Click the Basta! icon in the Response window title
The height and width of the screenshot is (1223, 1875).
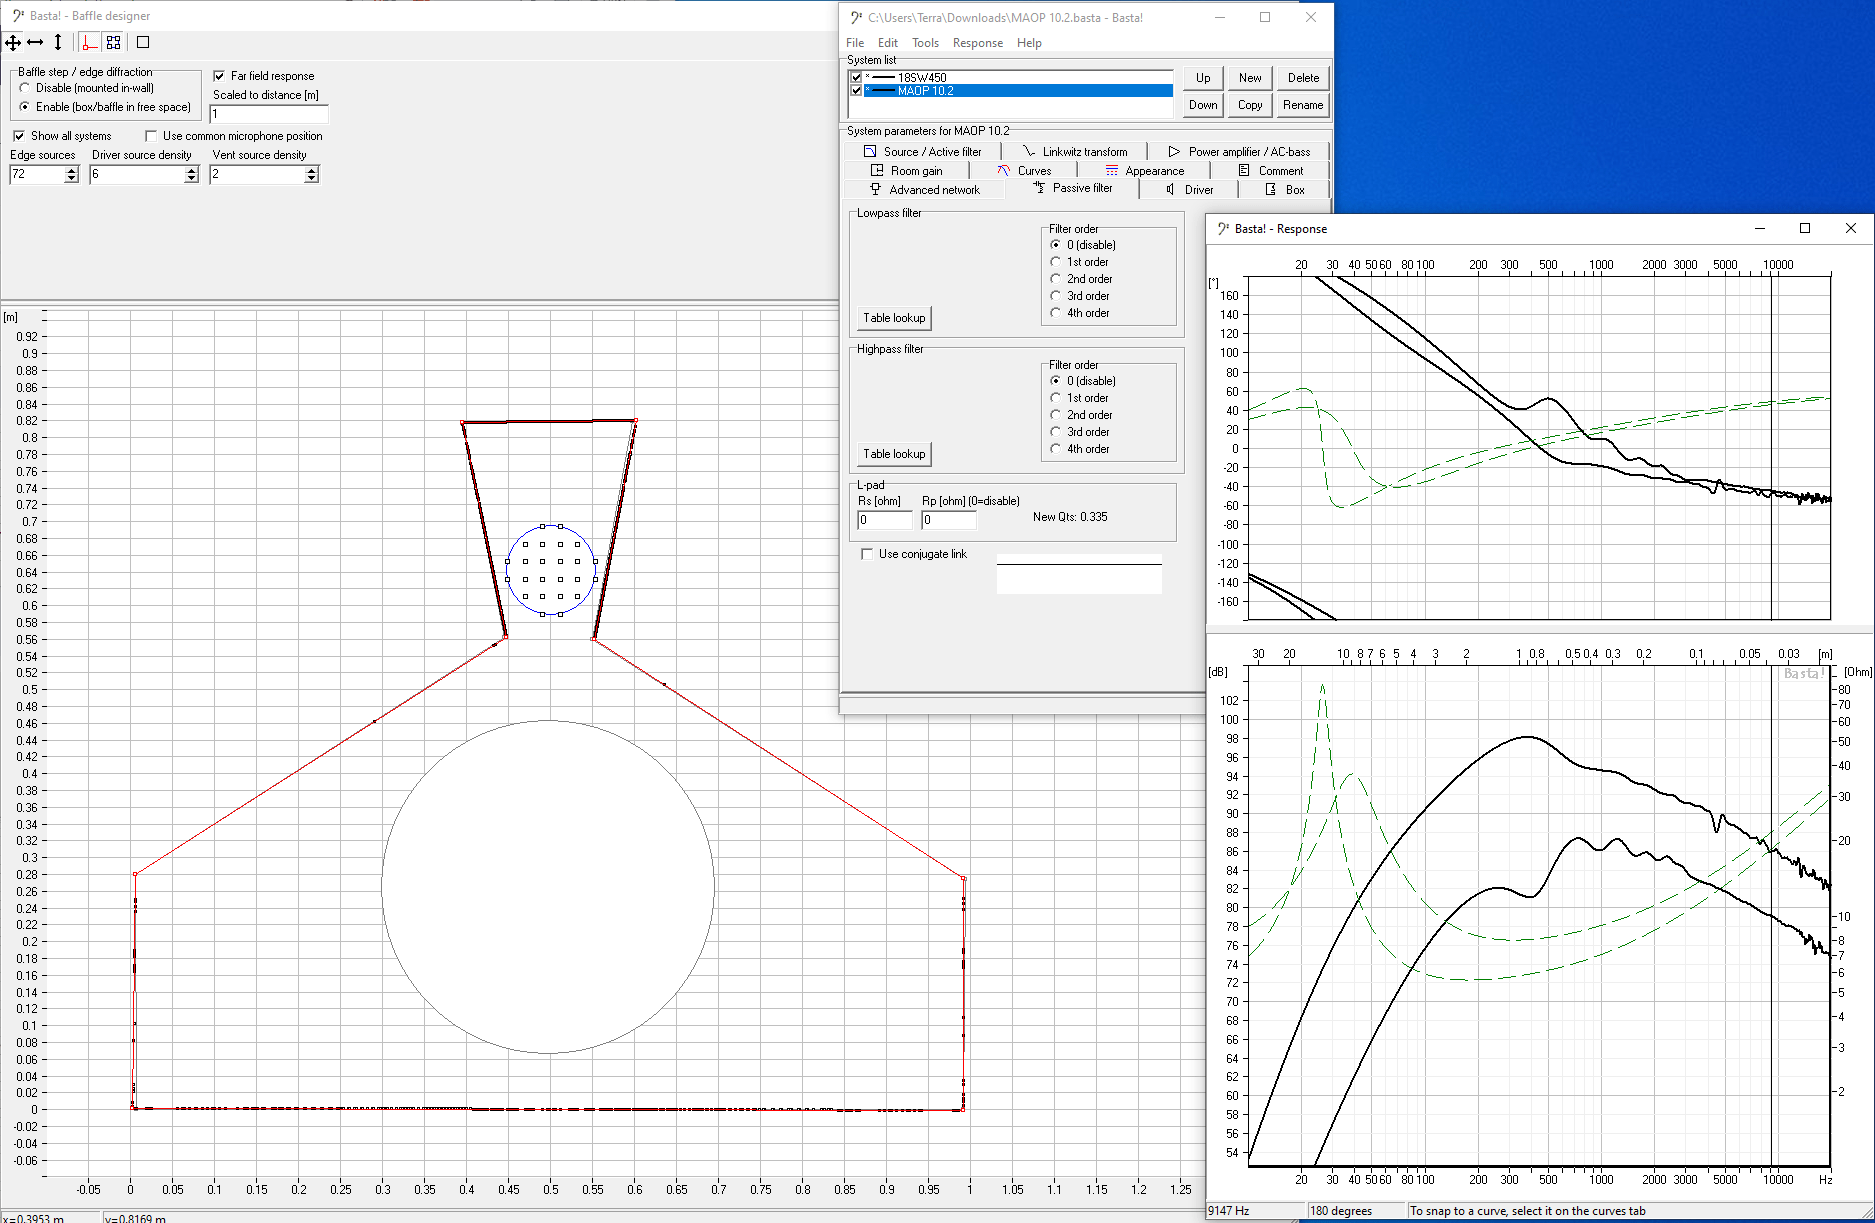(x=1223, y=229)
